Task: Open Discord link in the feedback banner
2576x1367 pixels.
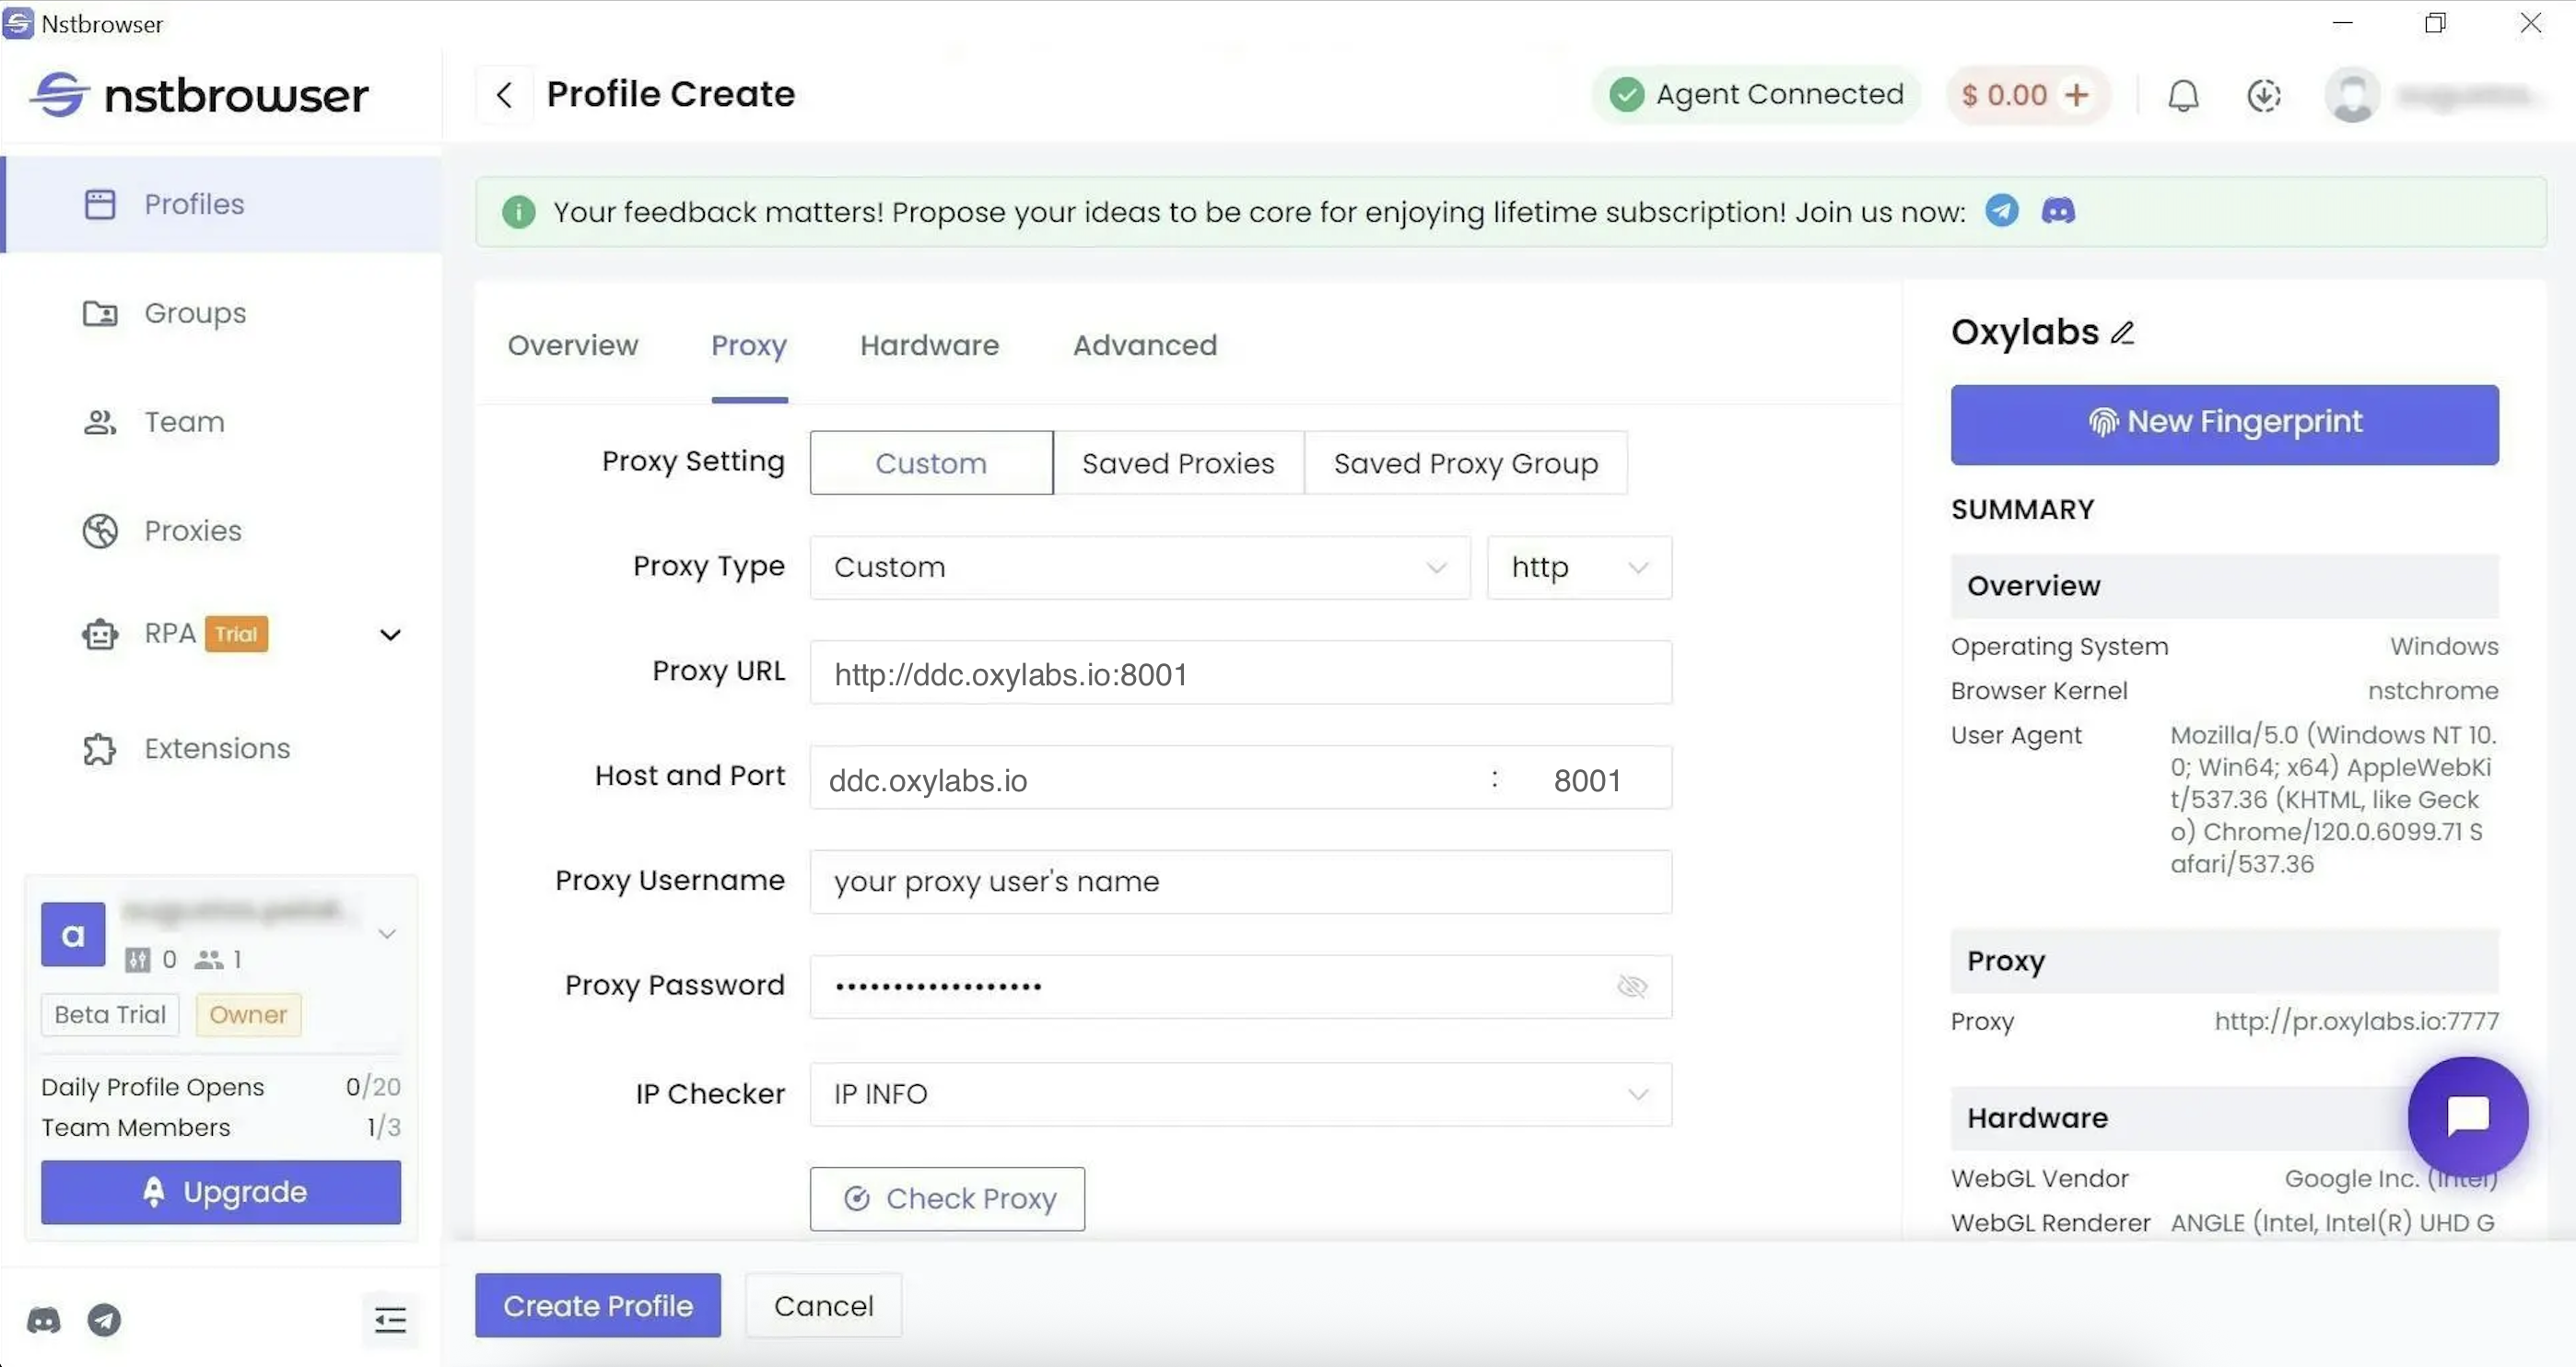Action: [2057, 211]
